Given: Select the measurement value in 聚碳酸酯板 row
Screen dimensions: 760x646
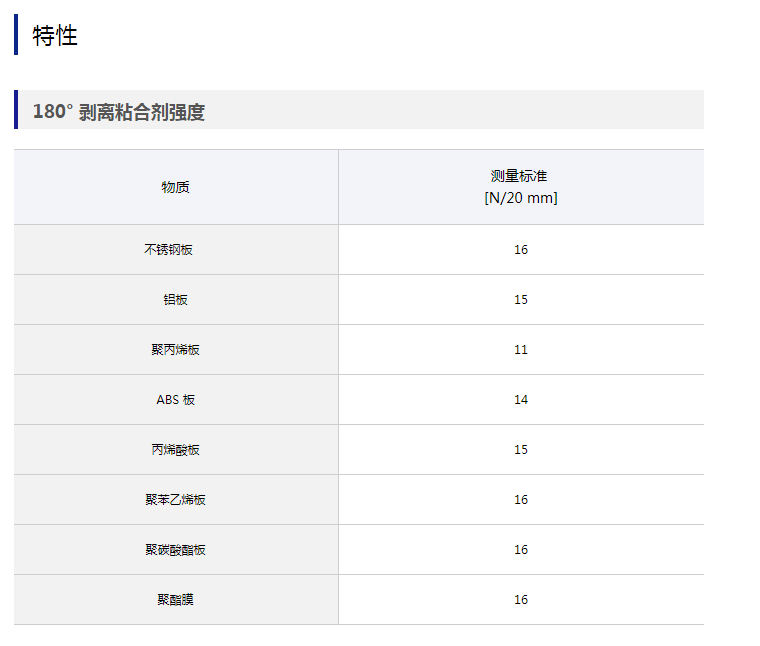Looking at the screenshot, I should click(521, 549).
